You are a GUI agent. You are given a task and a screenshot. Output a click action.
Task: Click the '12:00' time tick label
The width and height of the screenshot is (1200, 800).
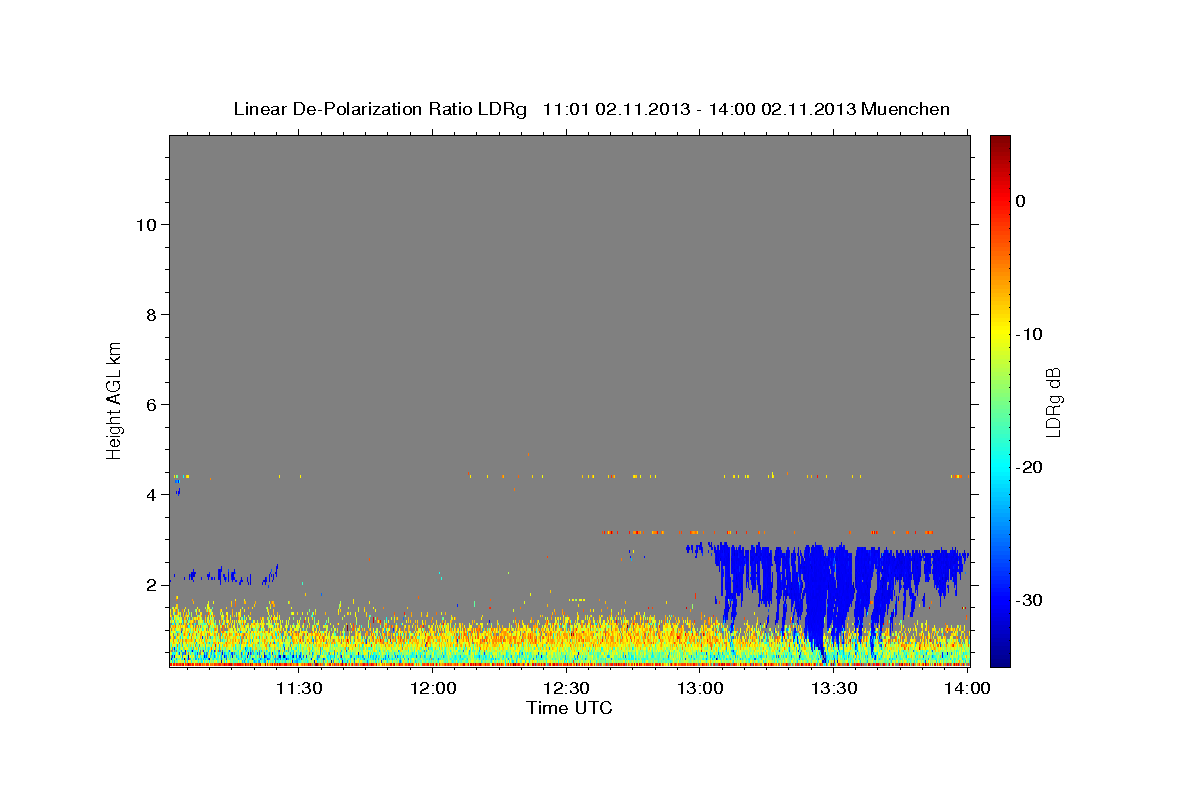point(434,688)
